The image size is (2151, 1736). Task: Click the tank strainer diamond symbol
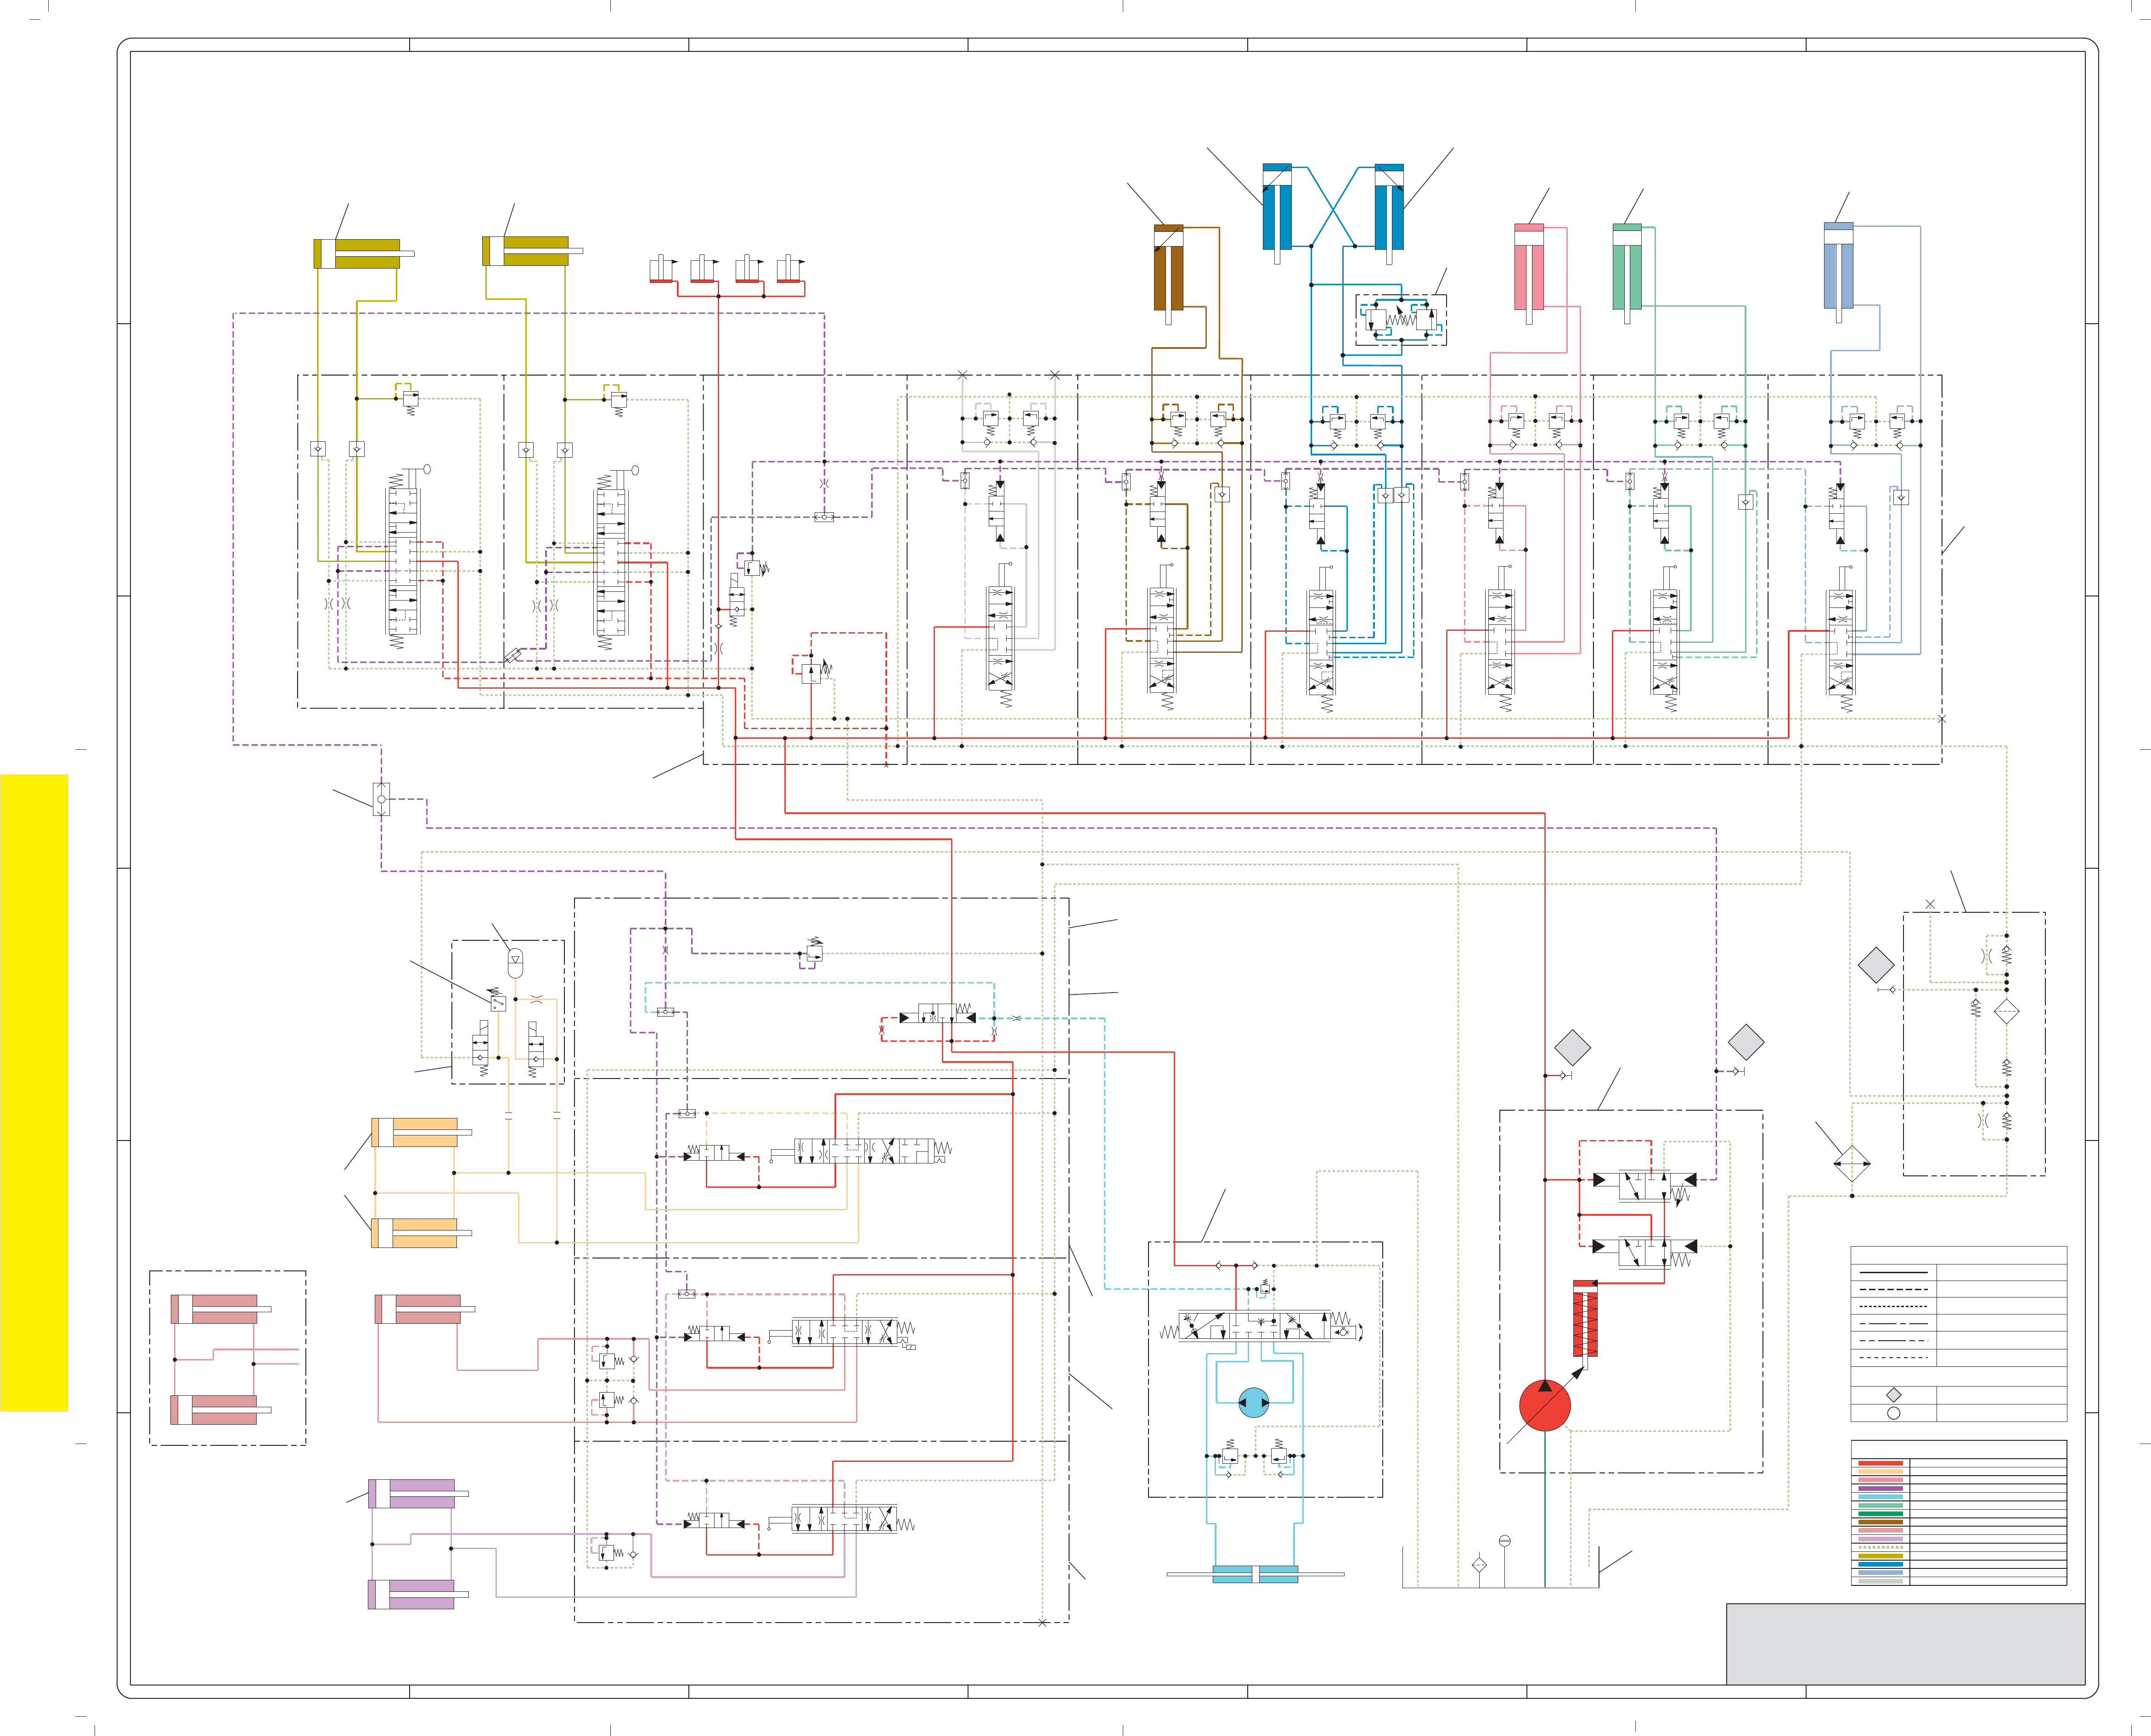pos(1479,1565)
